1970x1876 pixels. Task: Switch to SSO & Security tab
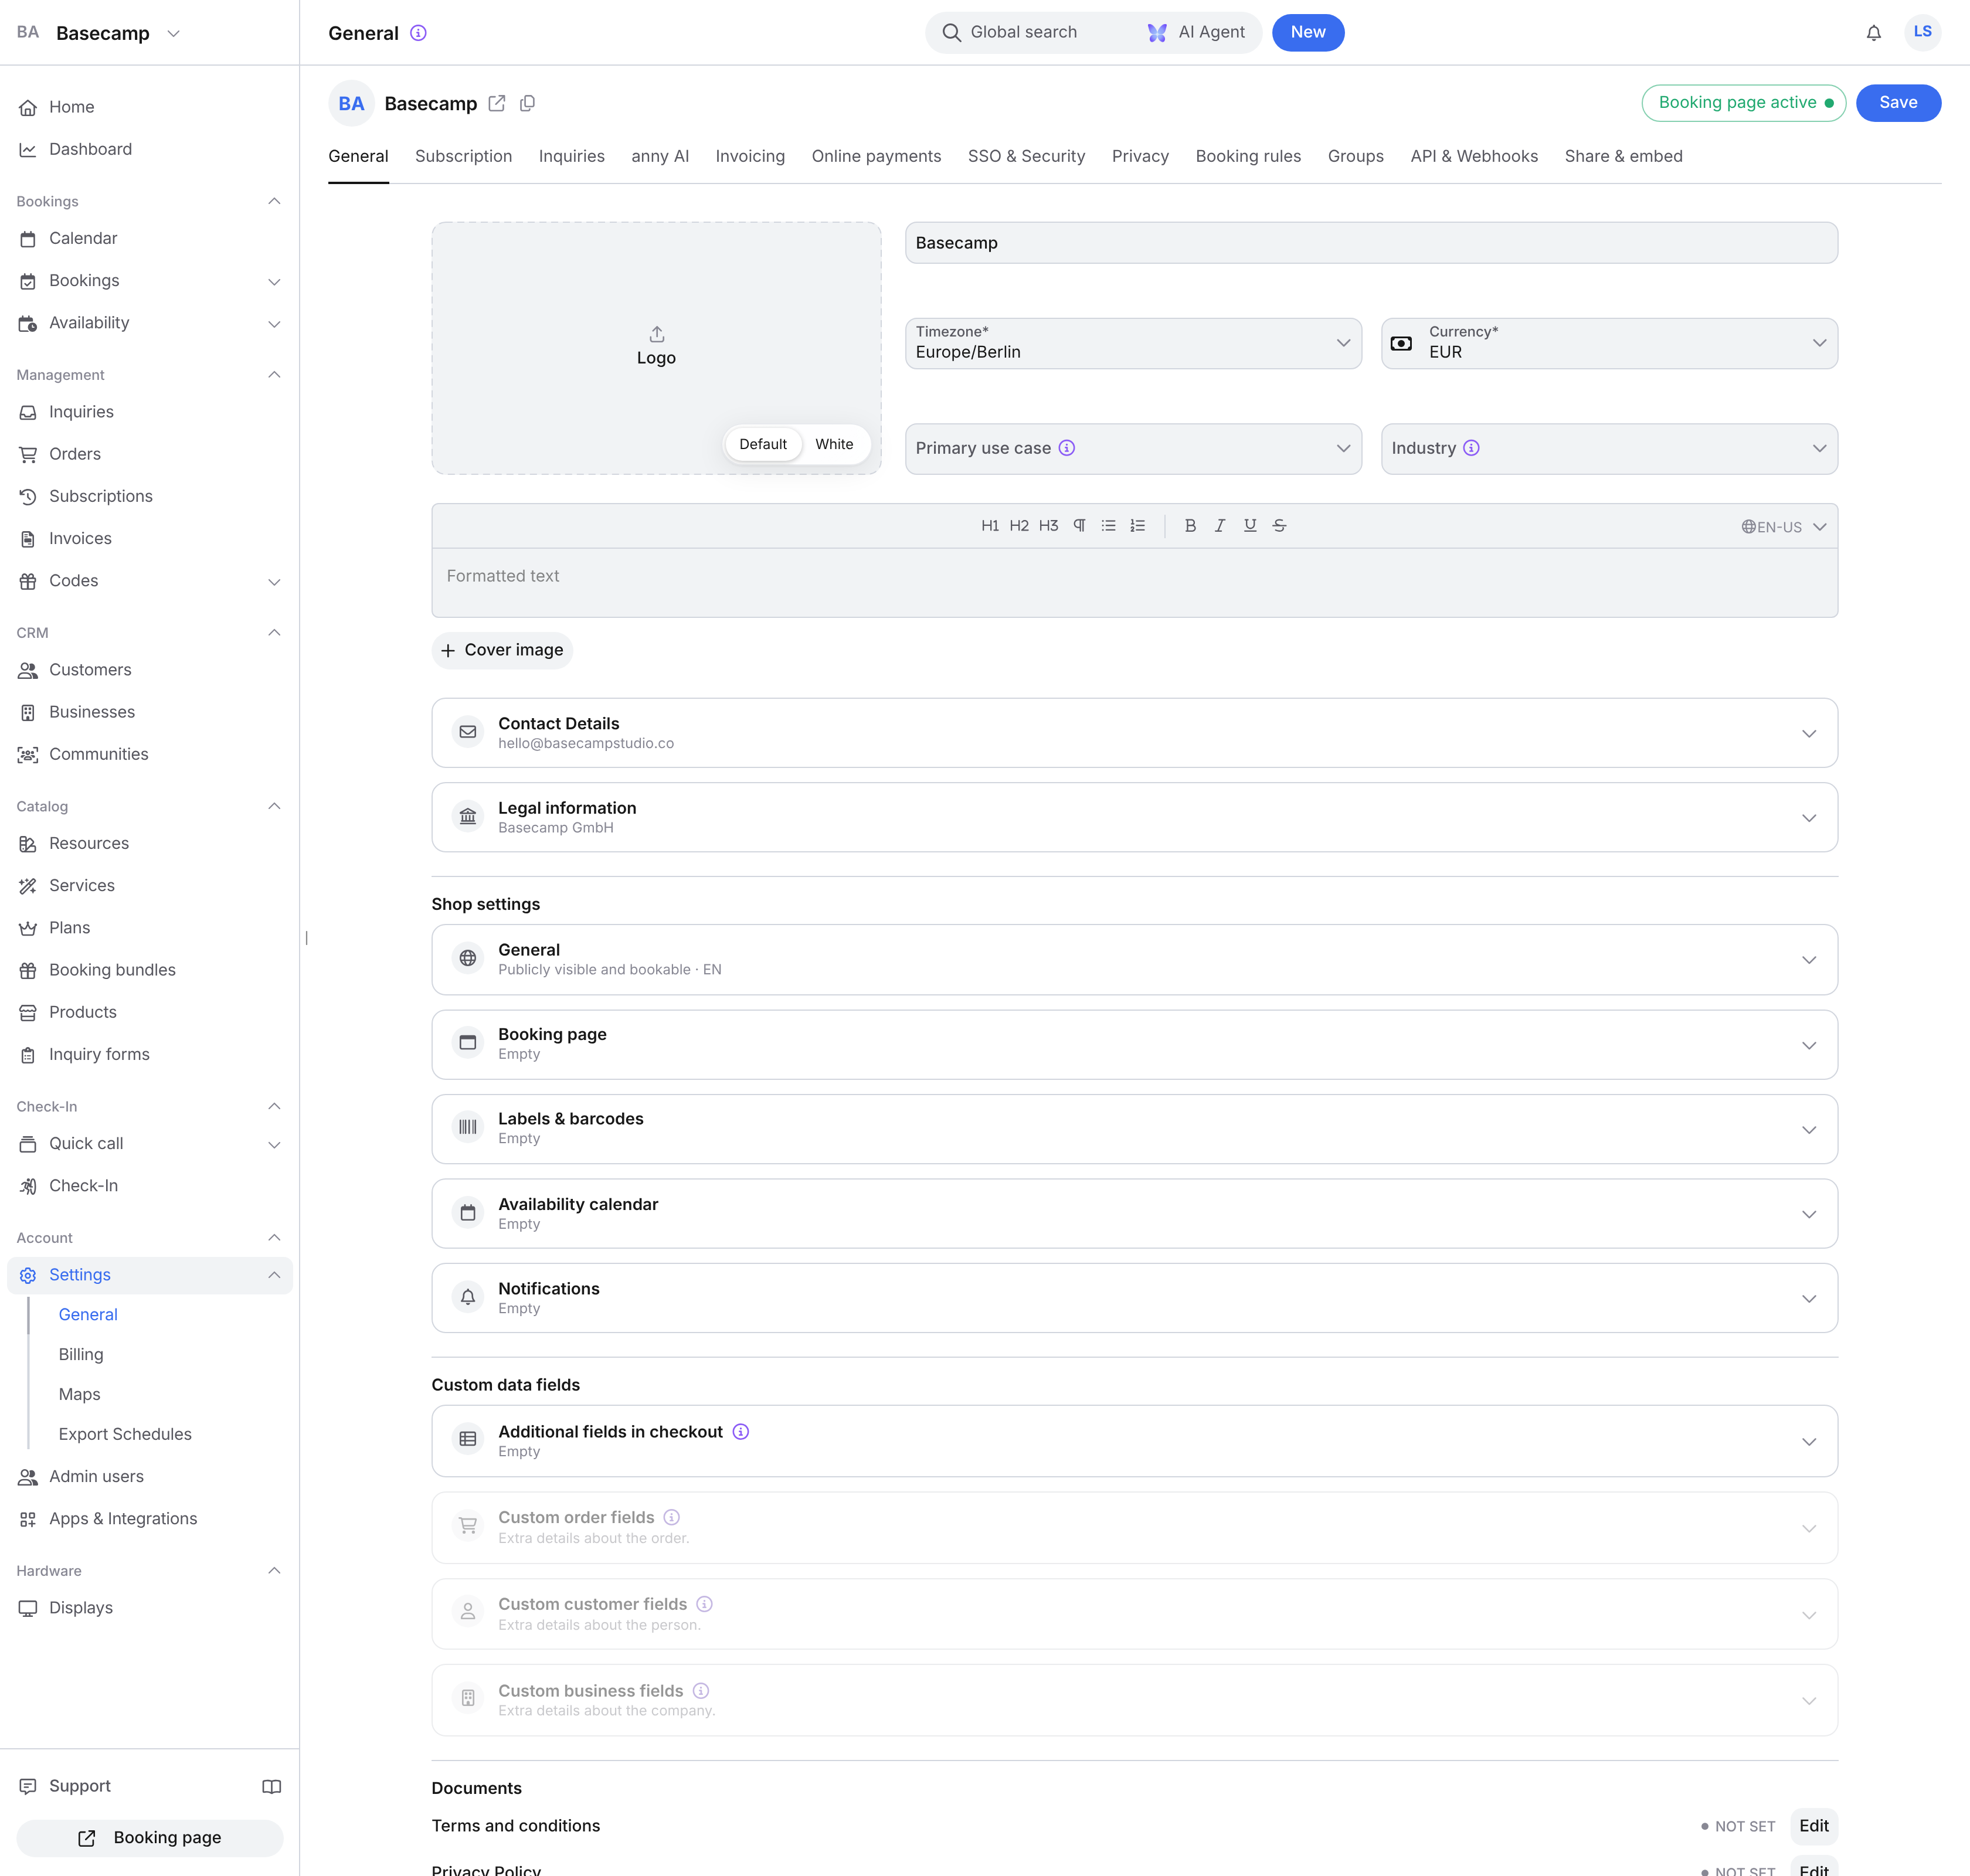[x=1026, y=156]
